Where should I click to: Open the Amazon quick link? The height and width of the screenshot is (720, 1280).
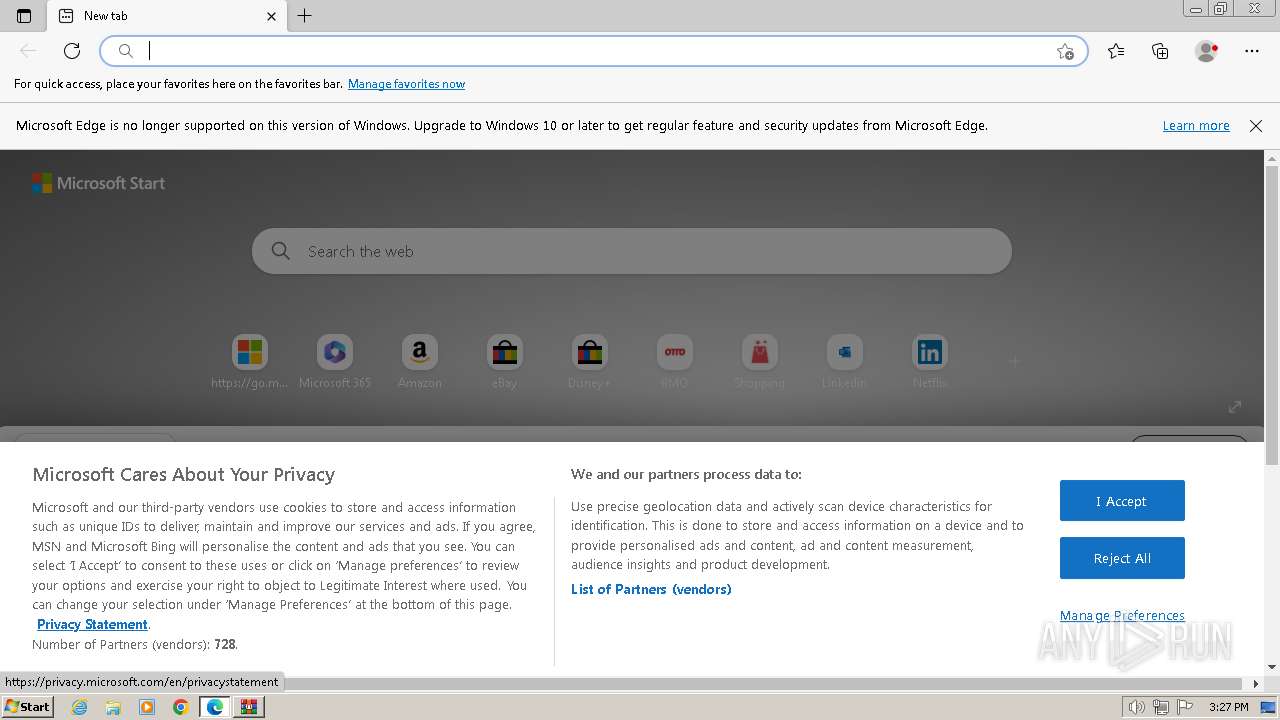(x=420, y=361)
